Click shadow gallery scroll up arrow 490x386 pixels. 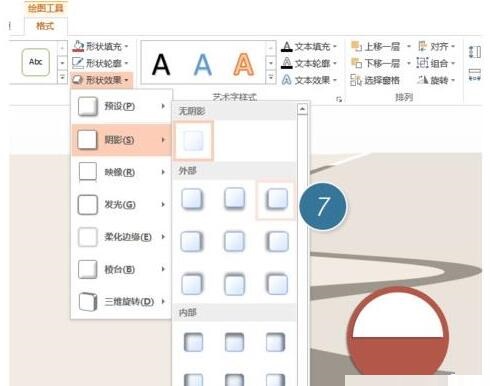coord(302,109)
